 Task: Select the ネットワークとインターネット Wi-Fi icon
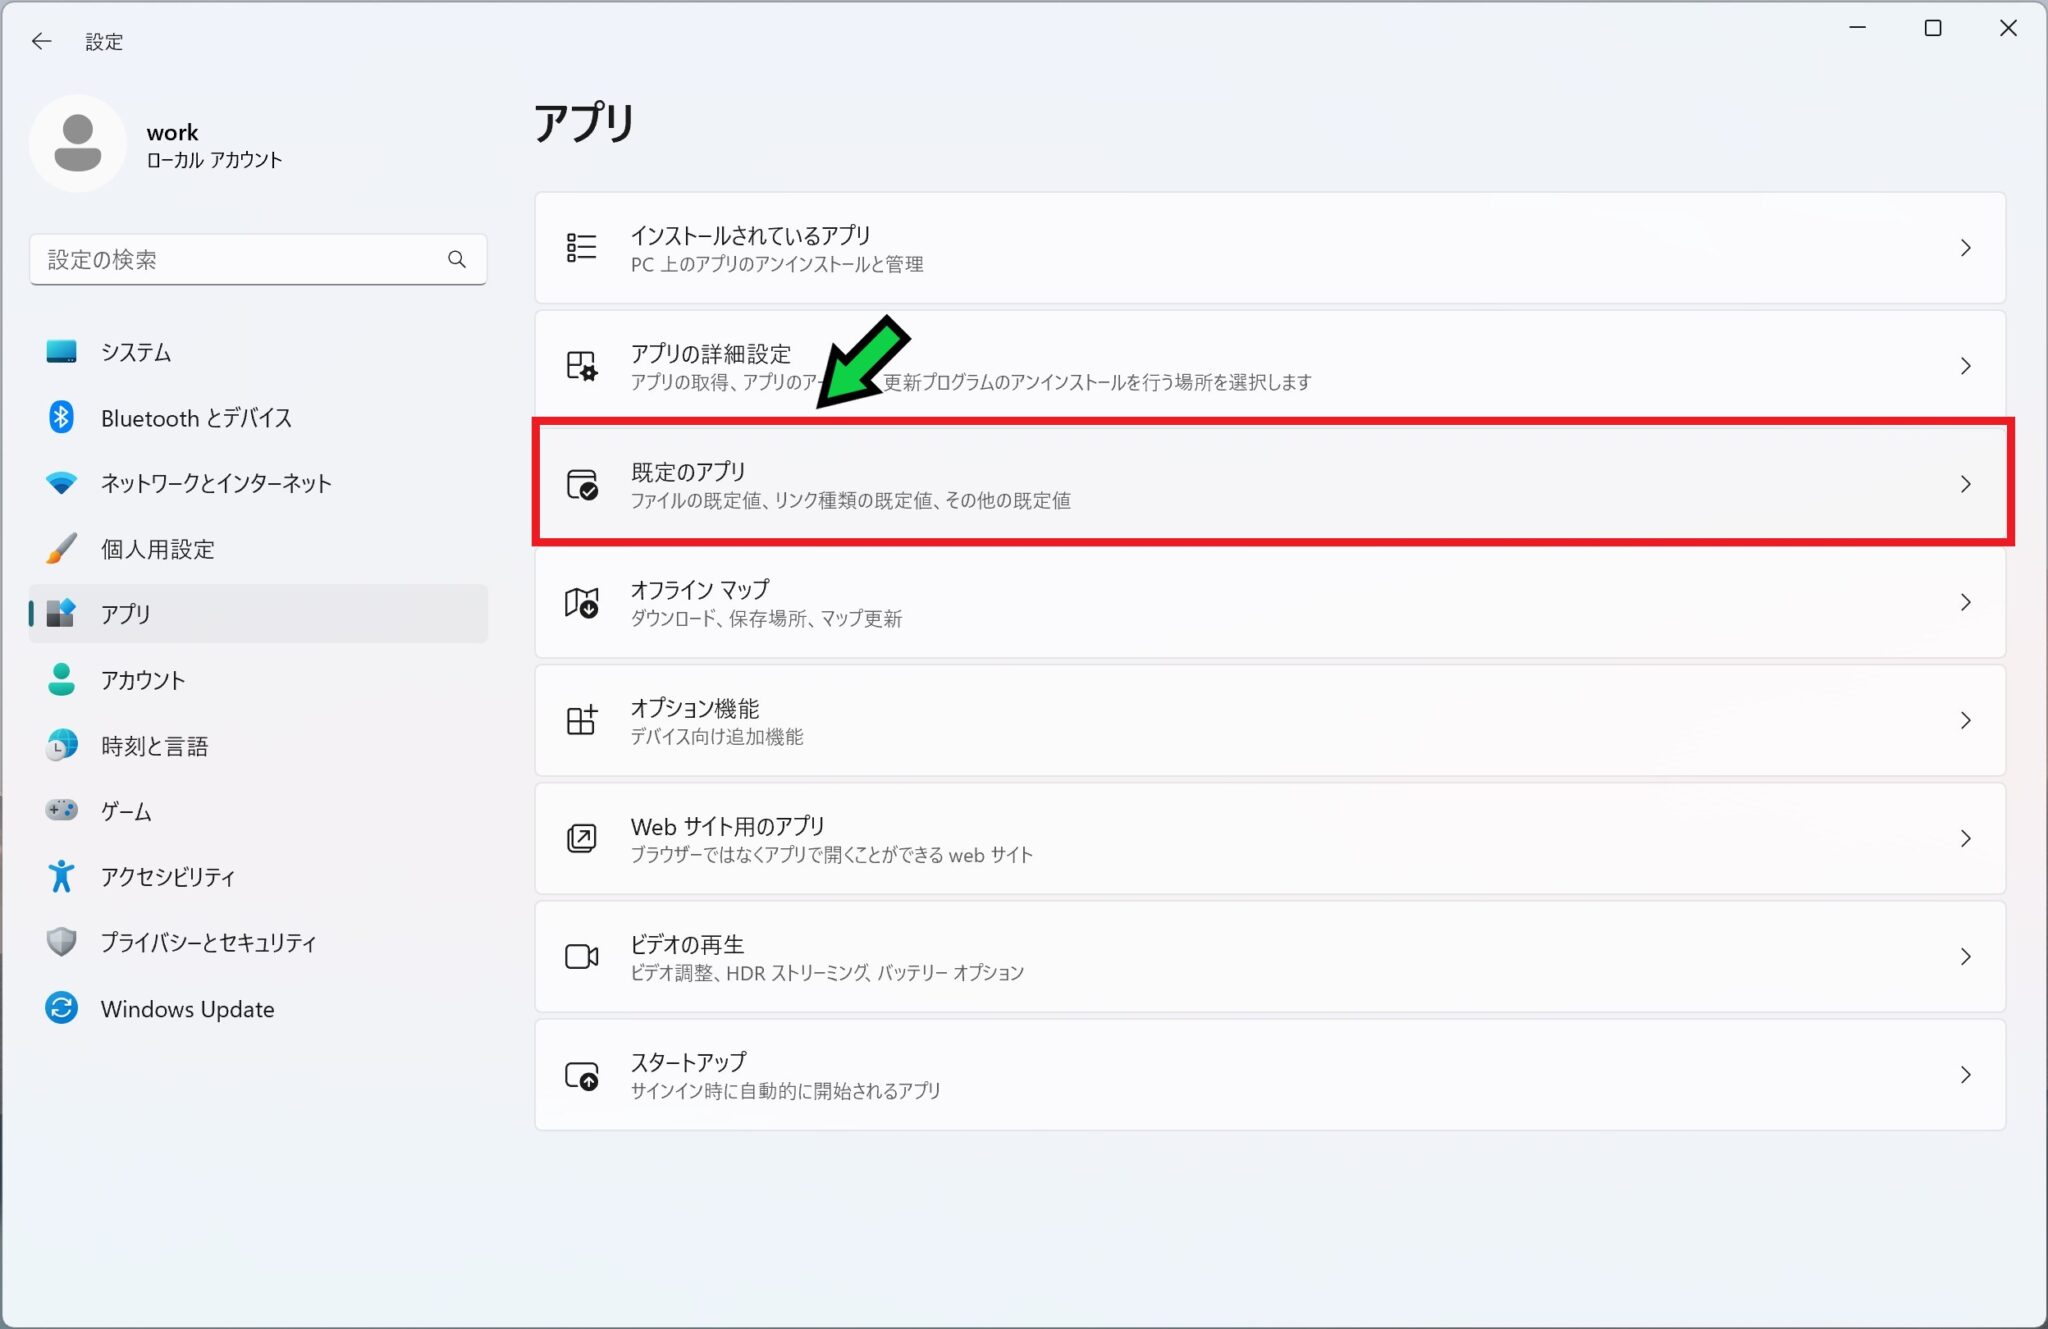pos(61,483)
